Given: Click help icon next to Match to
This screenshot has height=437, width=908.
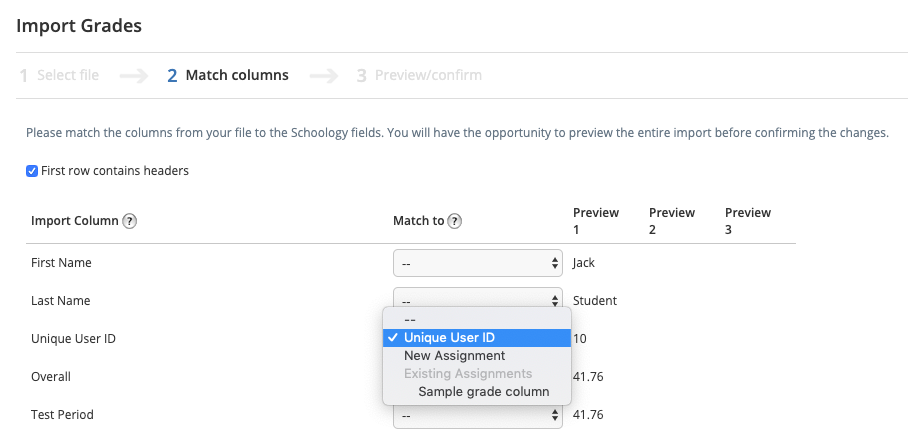Looking at the screenshot, I should click(x=455, y=221).
